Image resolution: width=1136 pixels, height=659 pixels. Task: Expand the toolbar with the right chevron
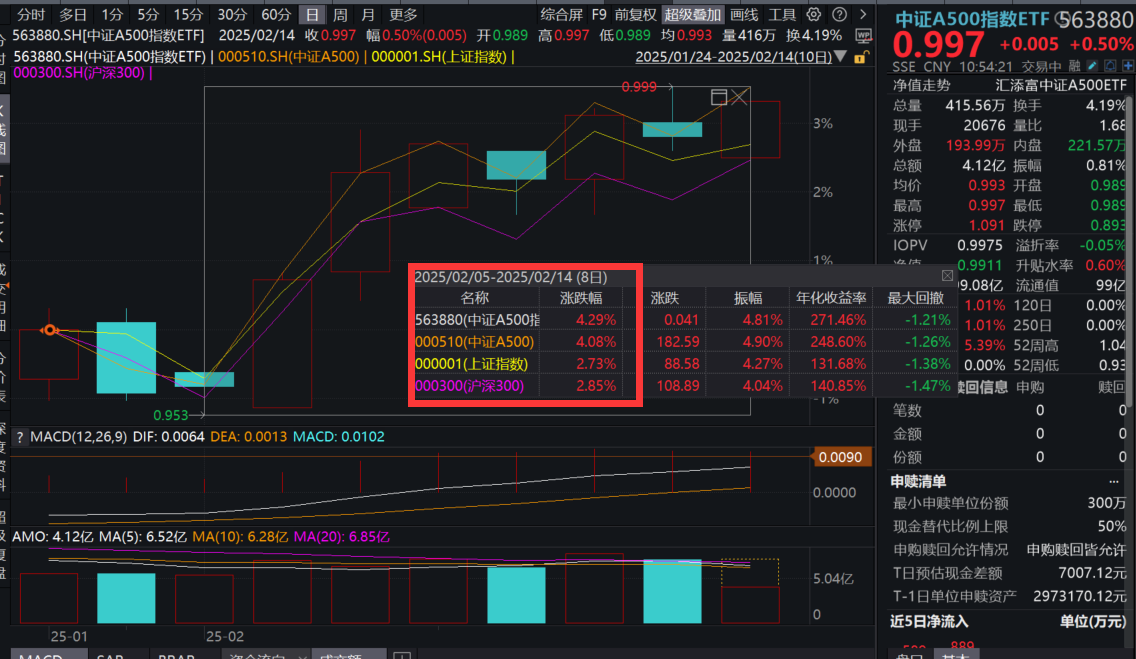click(x=862, y=13)
